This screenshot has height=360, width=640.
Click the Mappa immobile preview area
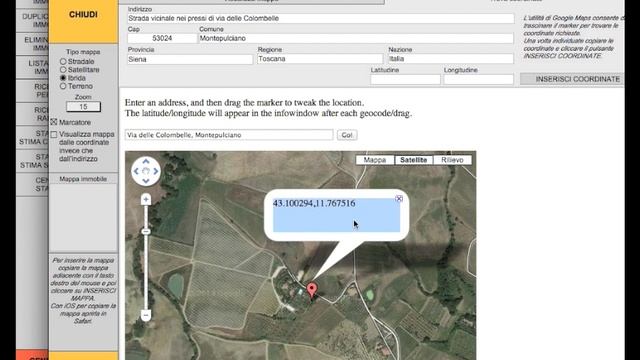coord(83,217)
